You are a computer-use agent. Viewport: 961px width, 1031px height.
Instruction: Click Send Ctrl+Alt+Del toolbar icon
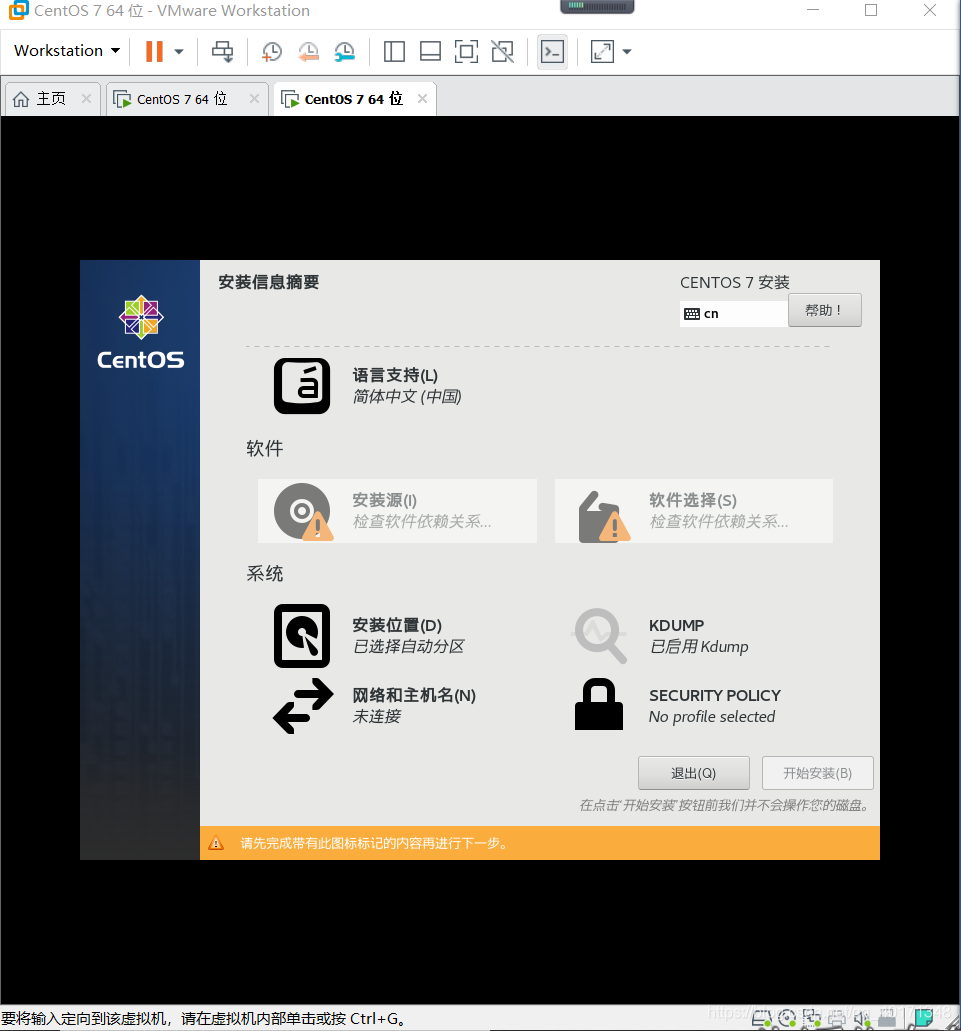[222, 51]
